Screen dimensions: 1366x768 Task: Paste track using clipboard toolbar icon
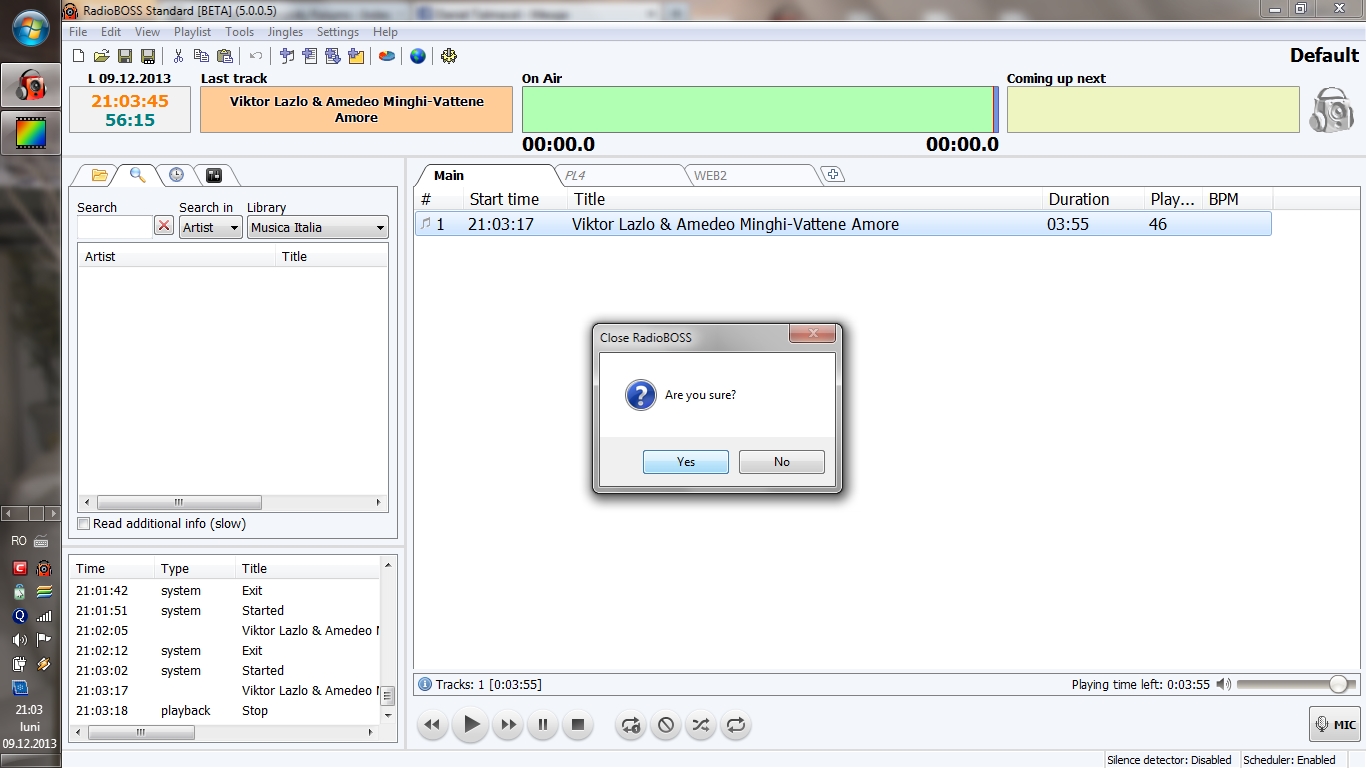[225, 56]
